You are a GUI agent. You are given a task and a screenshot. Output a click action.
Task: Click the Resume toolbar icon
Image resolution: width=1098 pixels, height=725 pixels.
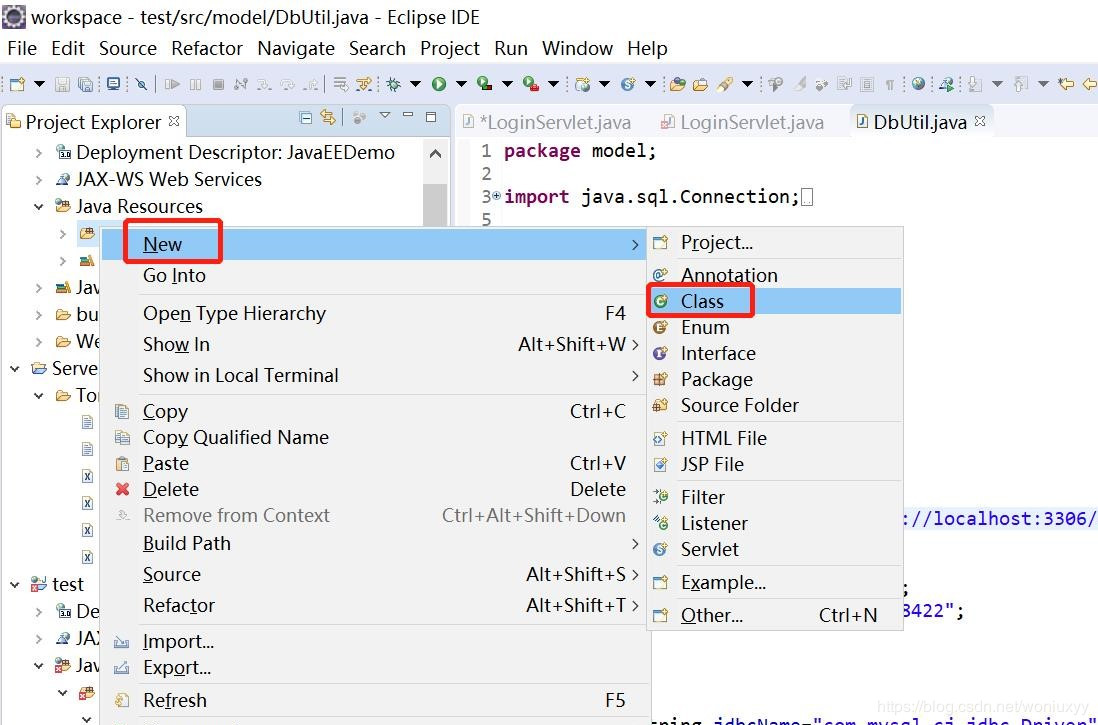(x=172, y=84)
